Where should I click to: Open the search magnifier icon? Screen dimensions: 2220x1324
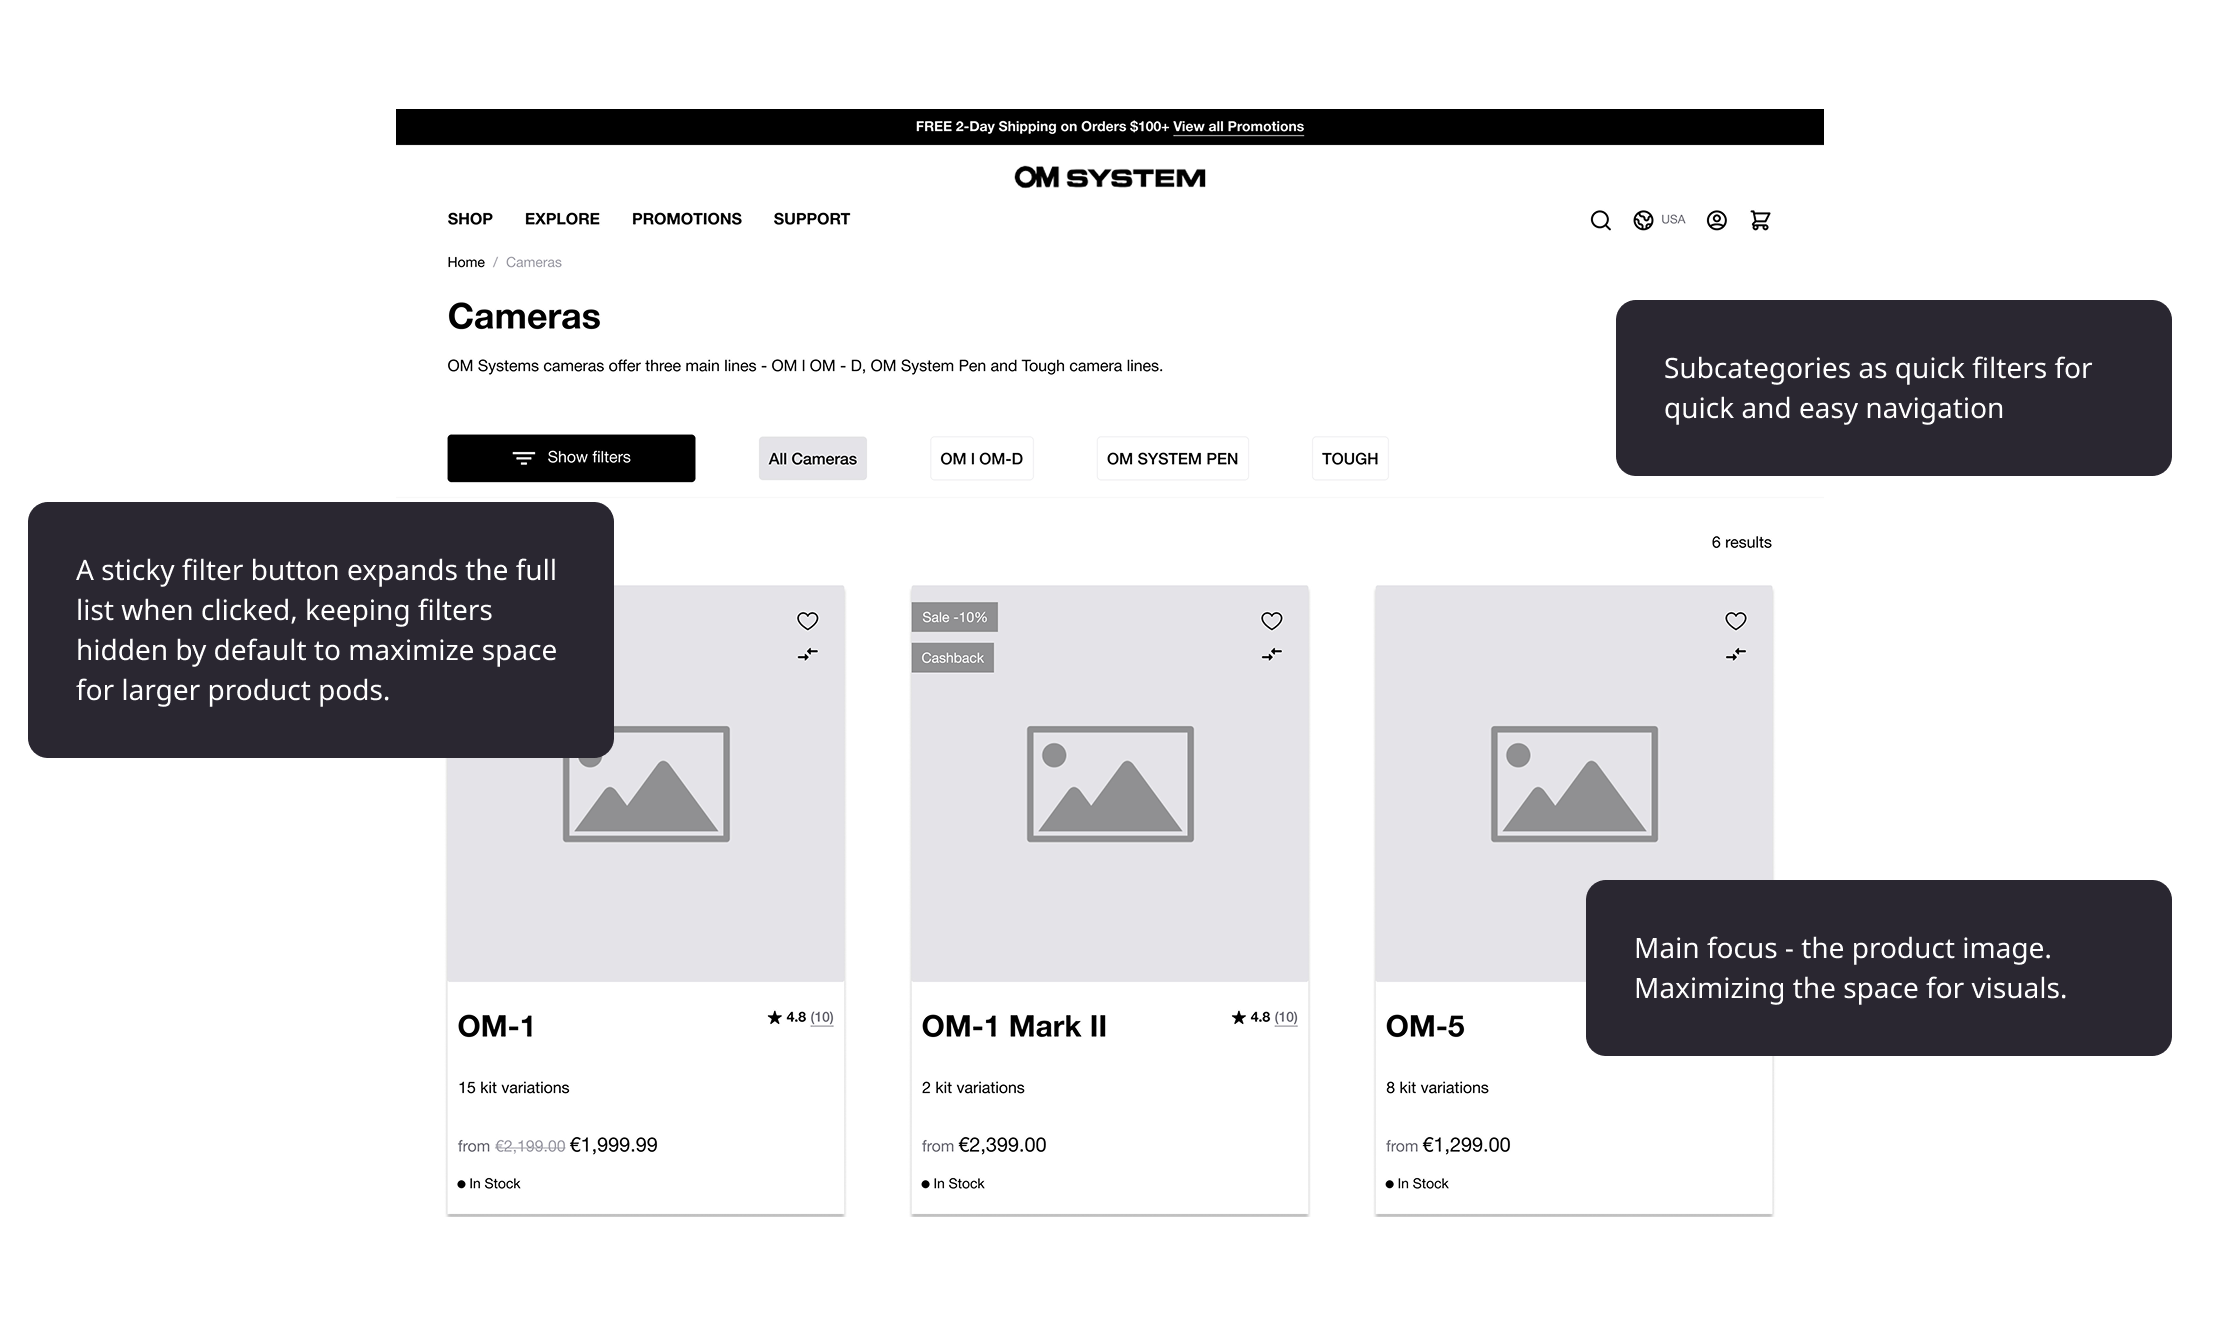pyautogui.click(x=1600, y=220)
